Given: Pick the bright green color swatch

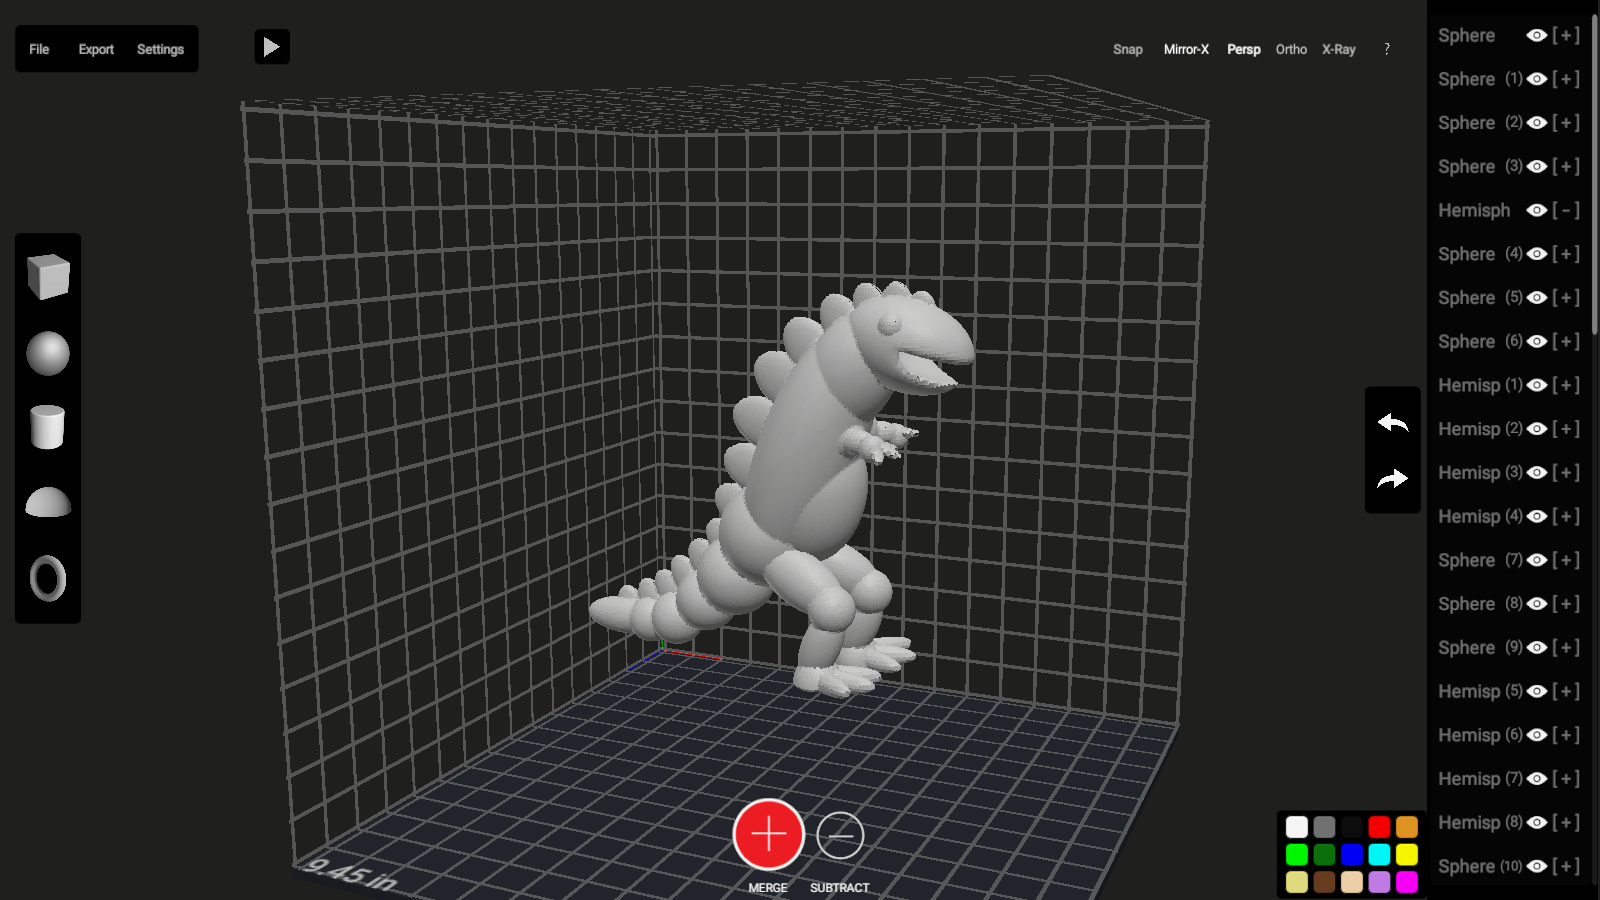Looking at the screenshot, I should [x=1297, y=855].
